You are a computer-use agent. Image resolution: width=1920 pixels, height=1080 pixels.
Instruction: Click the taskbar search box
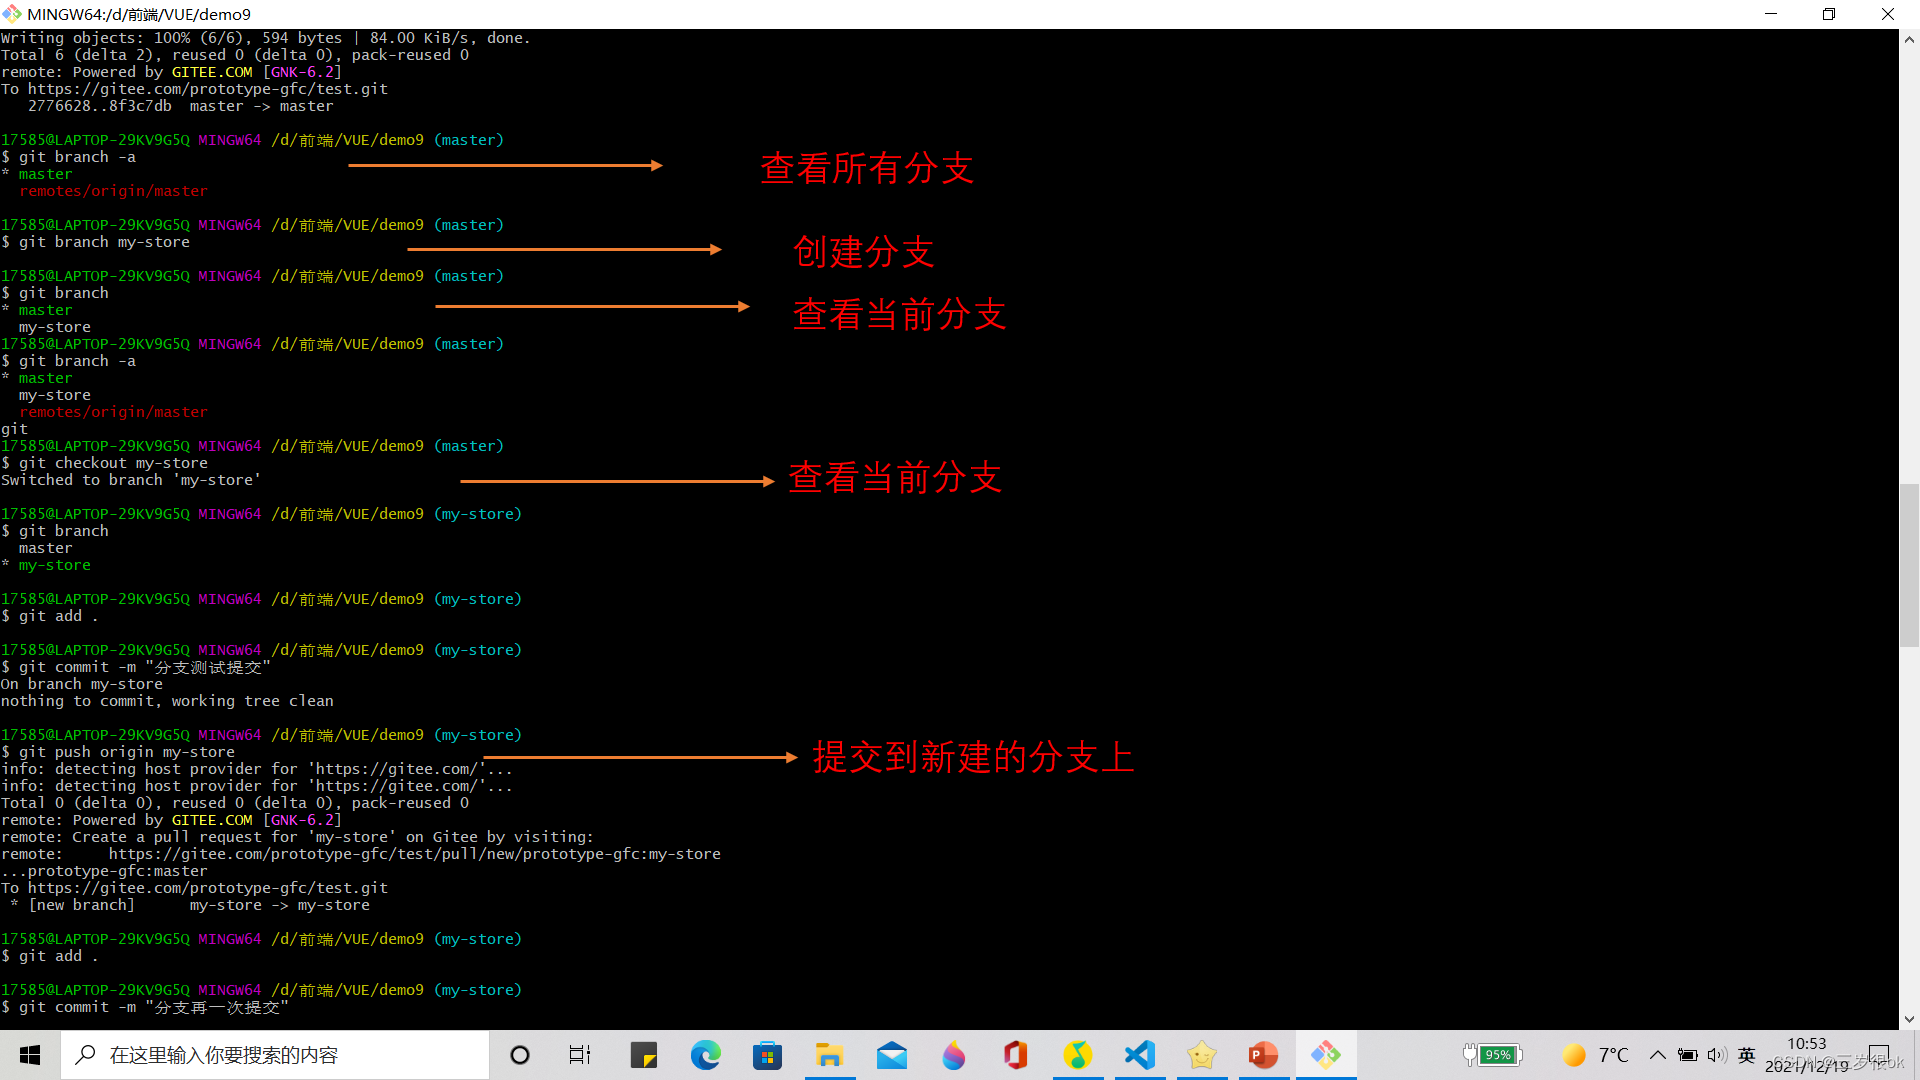pos(275,1055)
